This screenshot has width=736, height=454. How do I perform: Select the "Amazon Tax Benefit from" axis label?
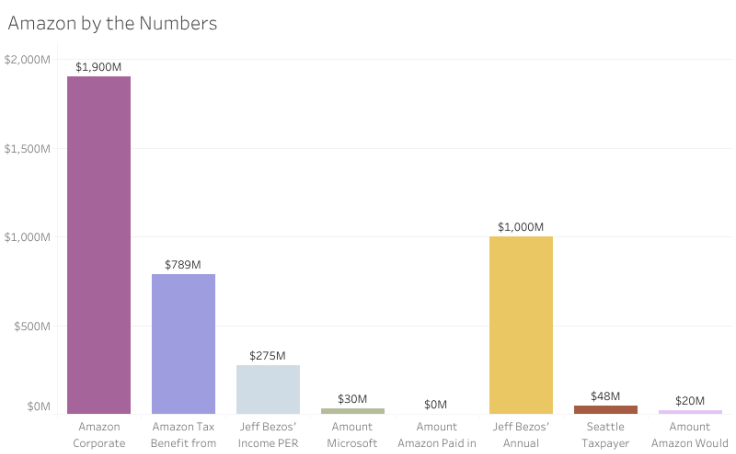pyautogui.click(x=183, y=435)
